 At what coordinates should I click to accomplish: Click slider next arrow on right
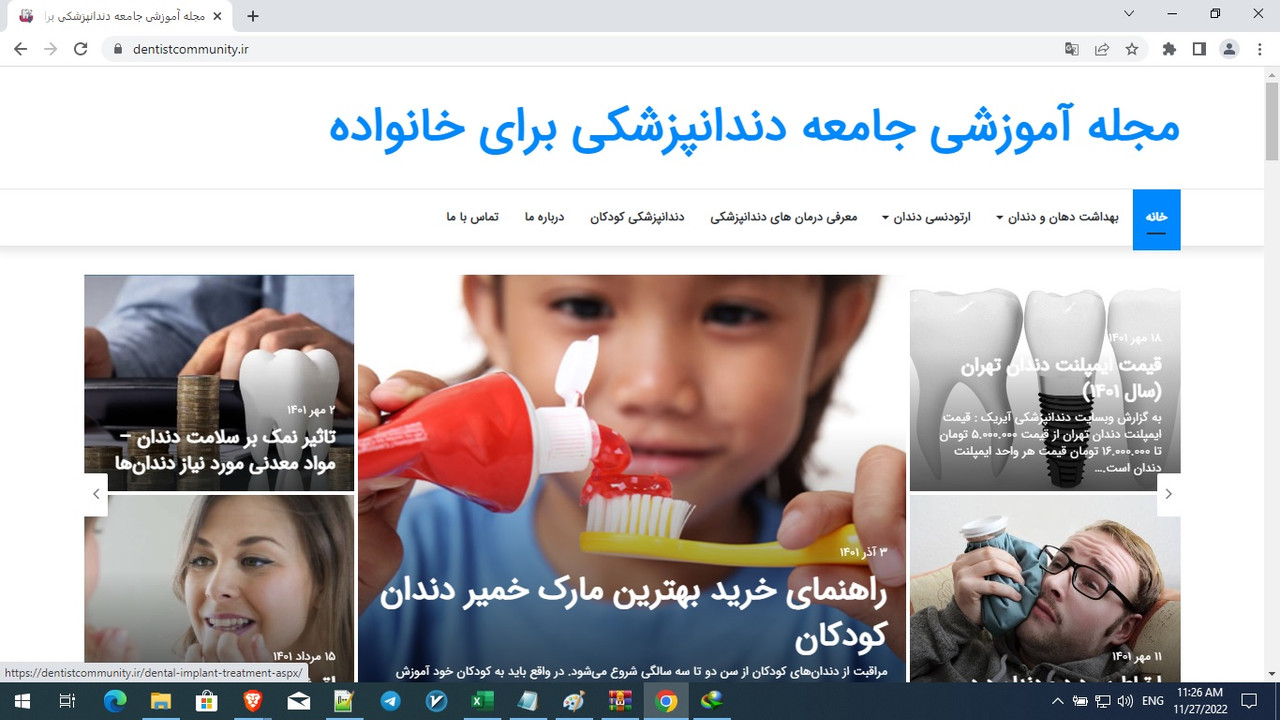(x=1168, y=494)
